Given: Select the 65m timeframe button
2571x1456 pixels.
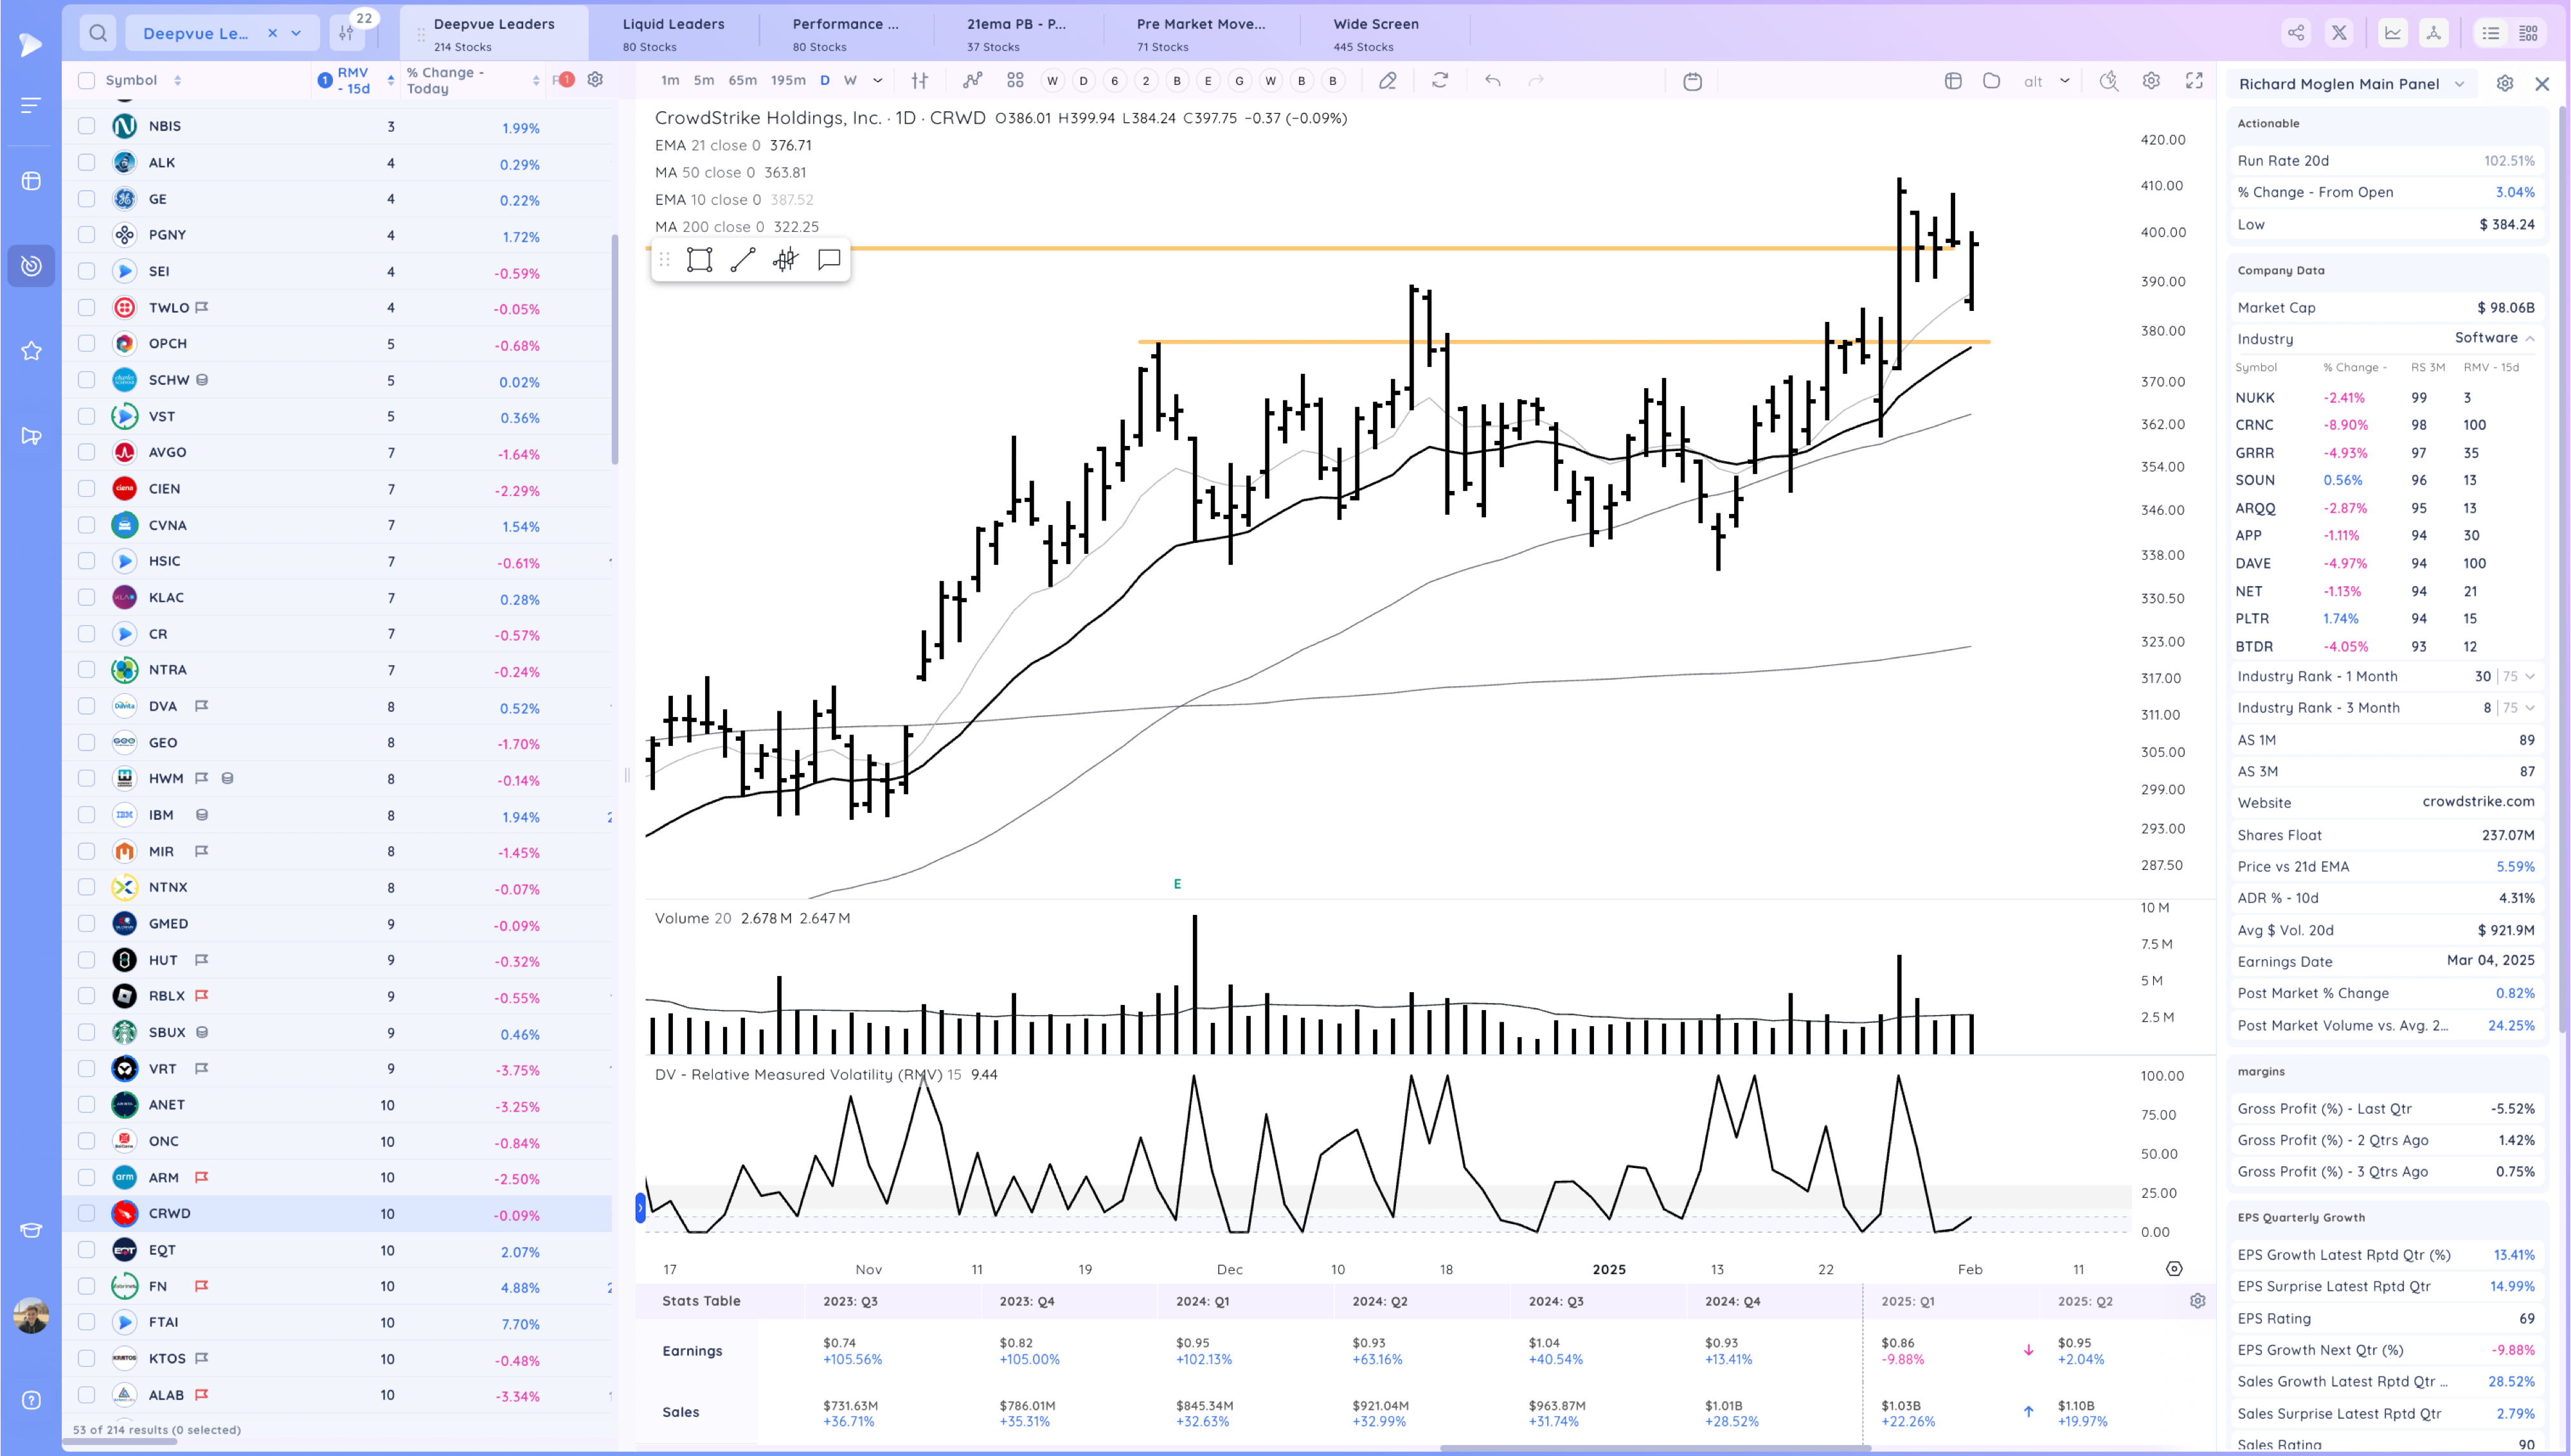Looking at the screenshot, I should coord(742,81).
